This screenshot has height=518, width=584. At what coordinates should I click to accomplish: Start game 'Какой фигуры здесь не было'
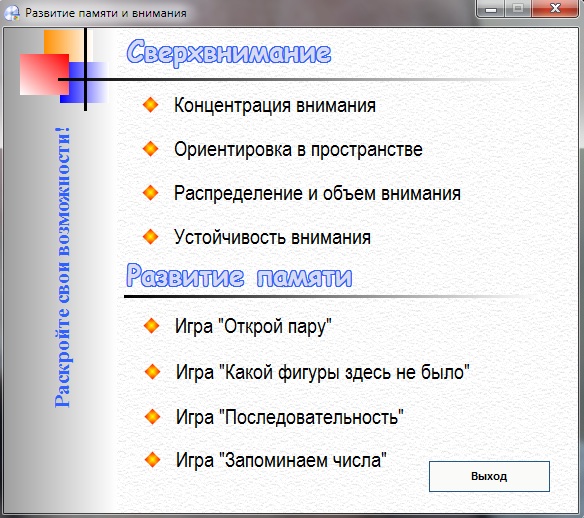(323, 372)
